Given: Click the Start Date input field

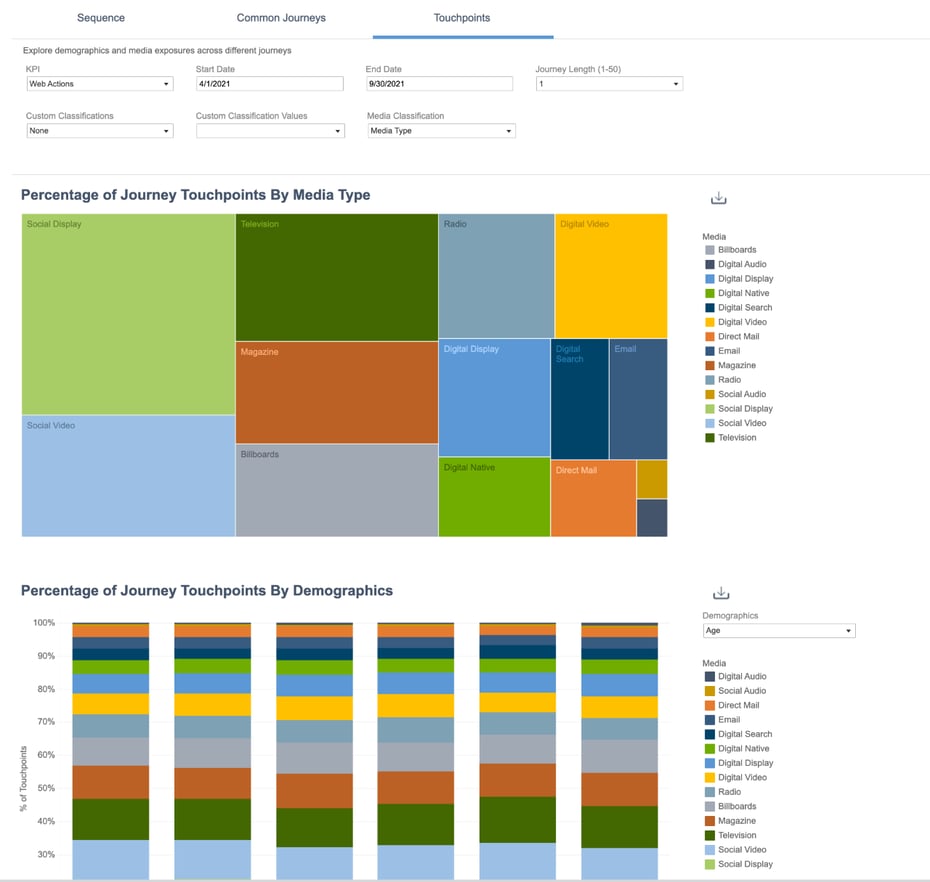Looking at the screenshot, I should pyautogui.click(x=270, y=84).
